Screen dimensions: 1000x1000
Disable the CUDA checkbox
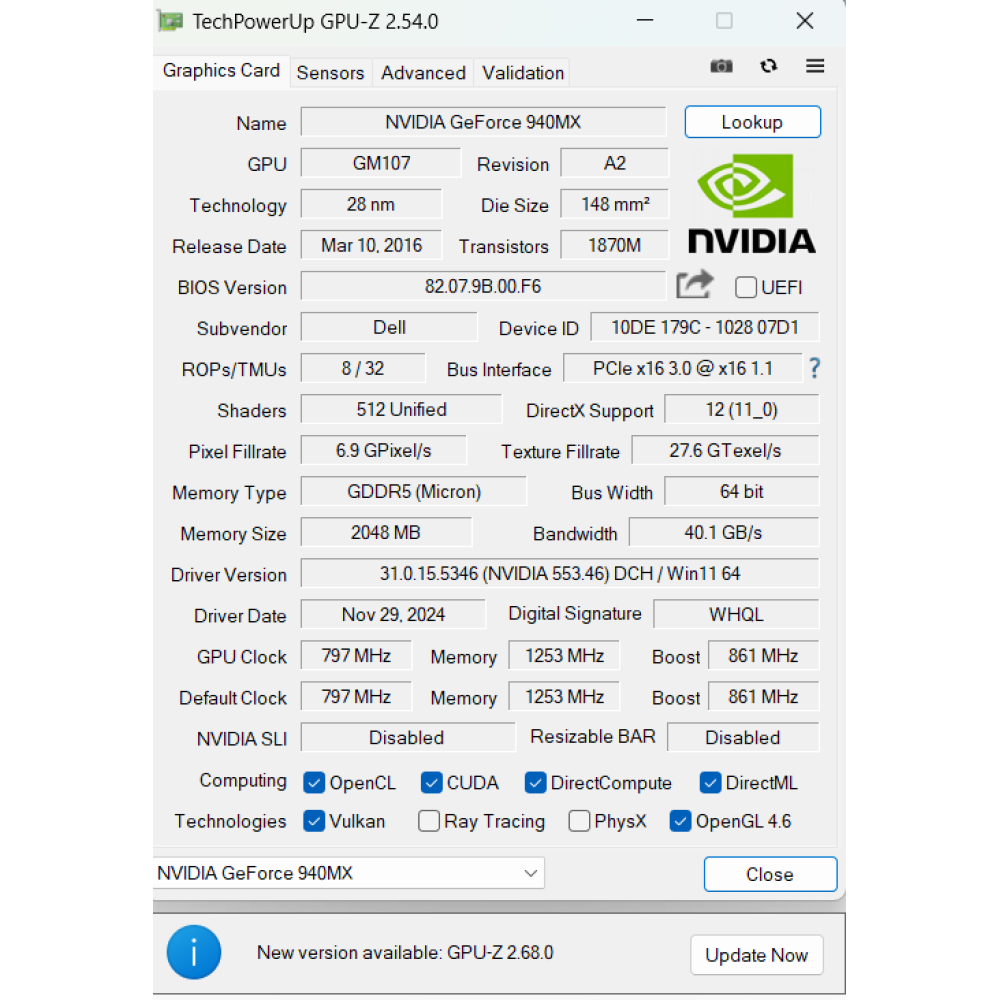point(431,783)
